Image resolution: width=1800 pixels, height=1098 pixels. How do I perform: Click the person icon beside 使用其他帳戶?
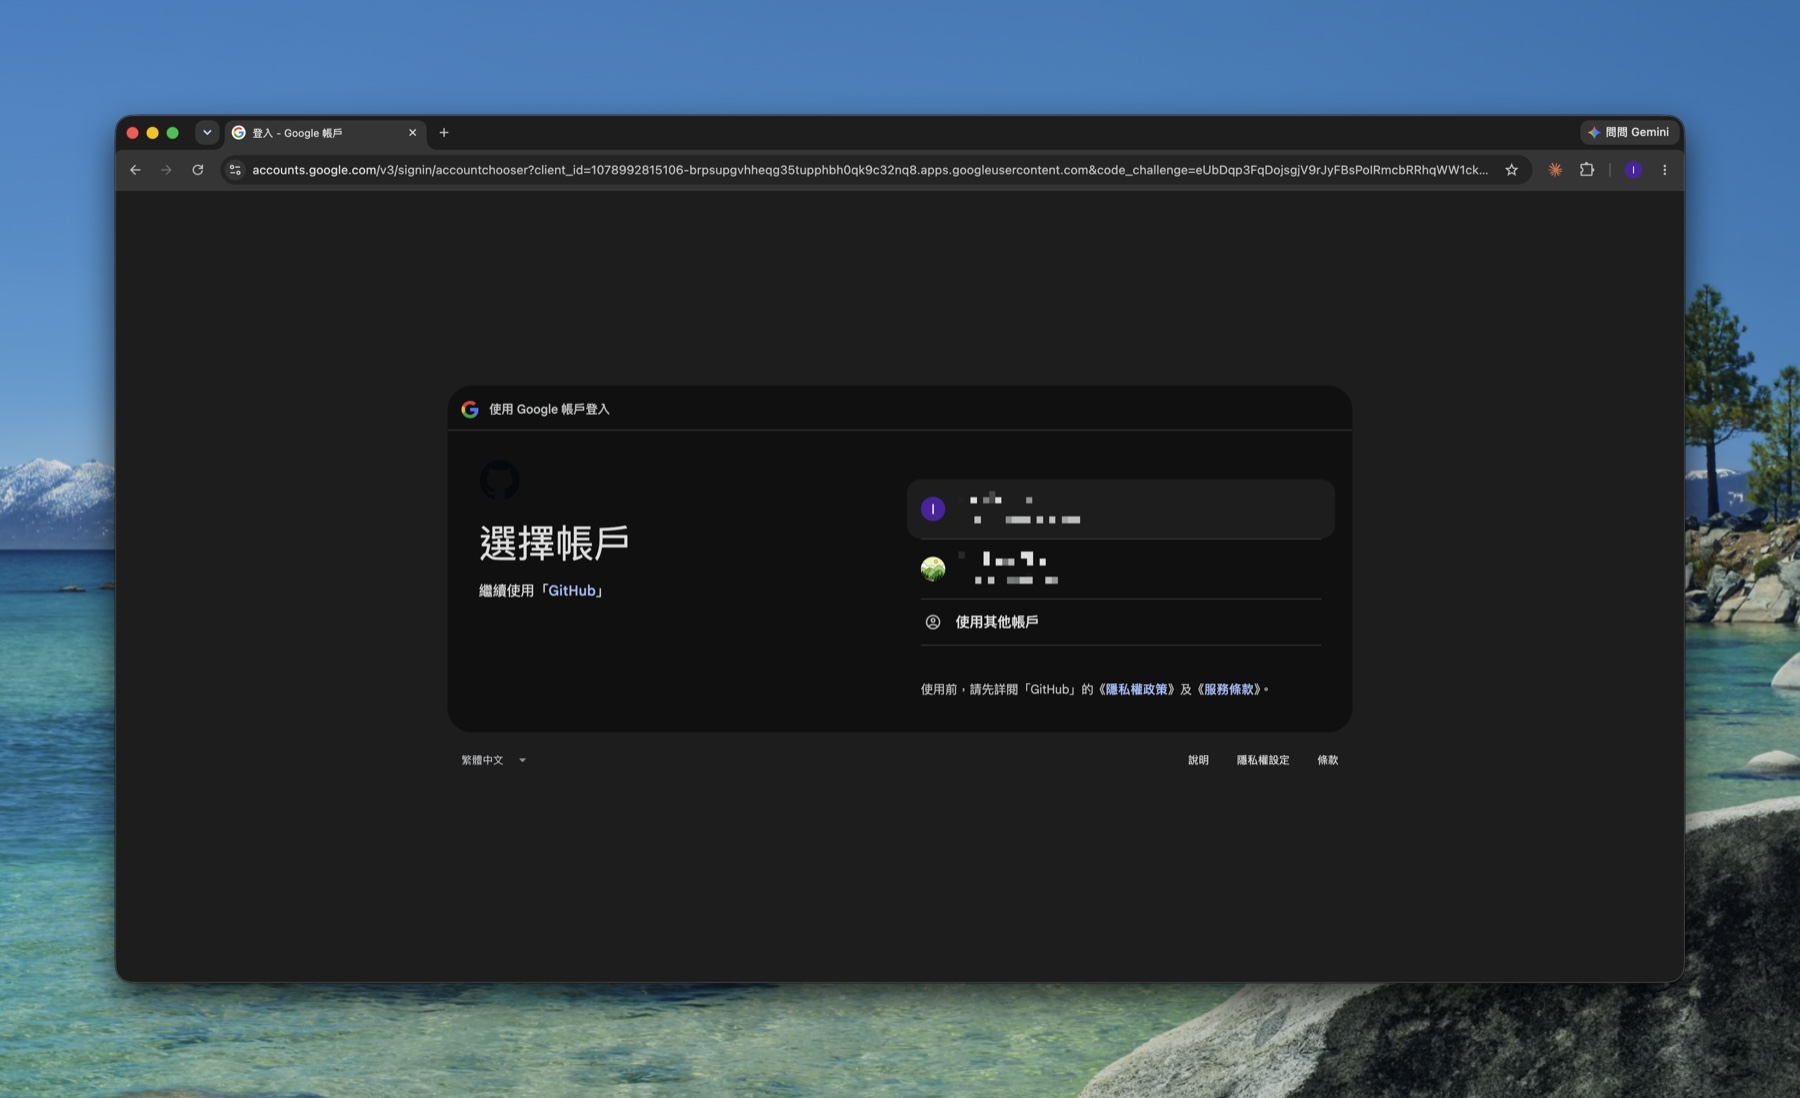pos(933,622)
